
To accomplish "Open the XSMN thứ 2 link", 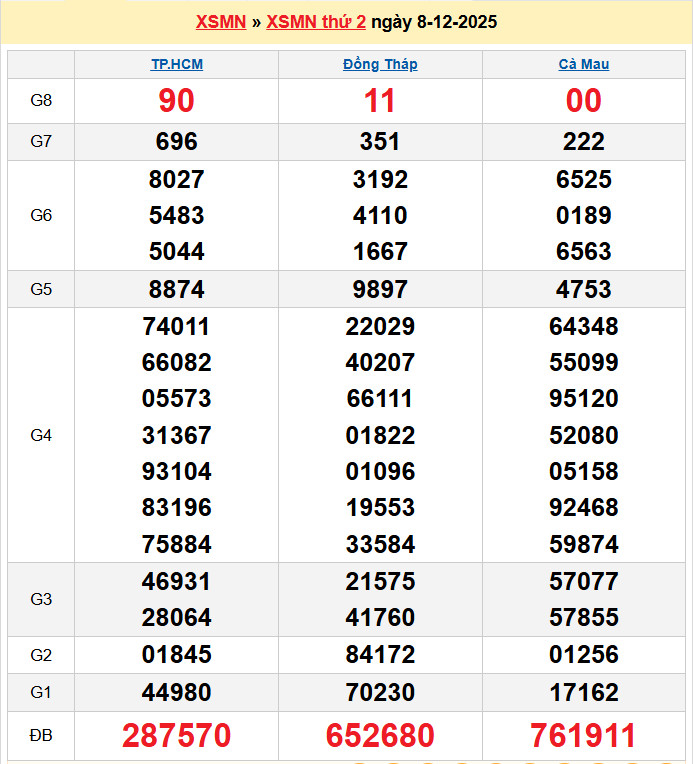I will coord(316,22).
